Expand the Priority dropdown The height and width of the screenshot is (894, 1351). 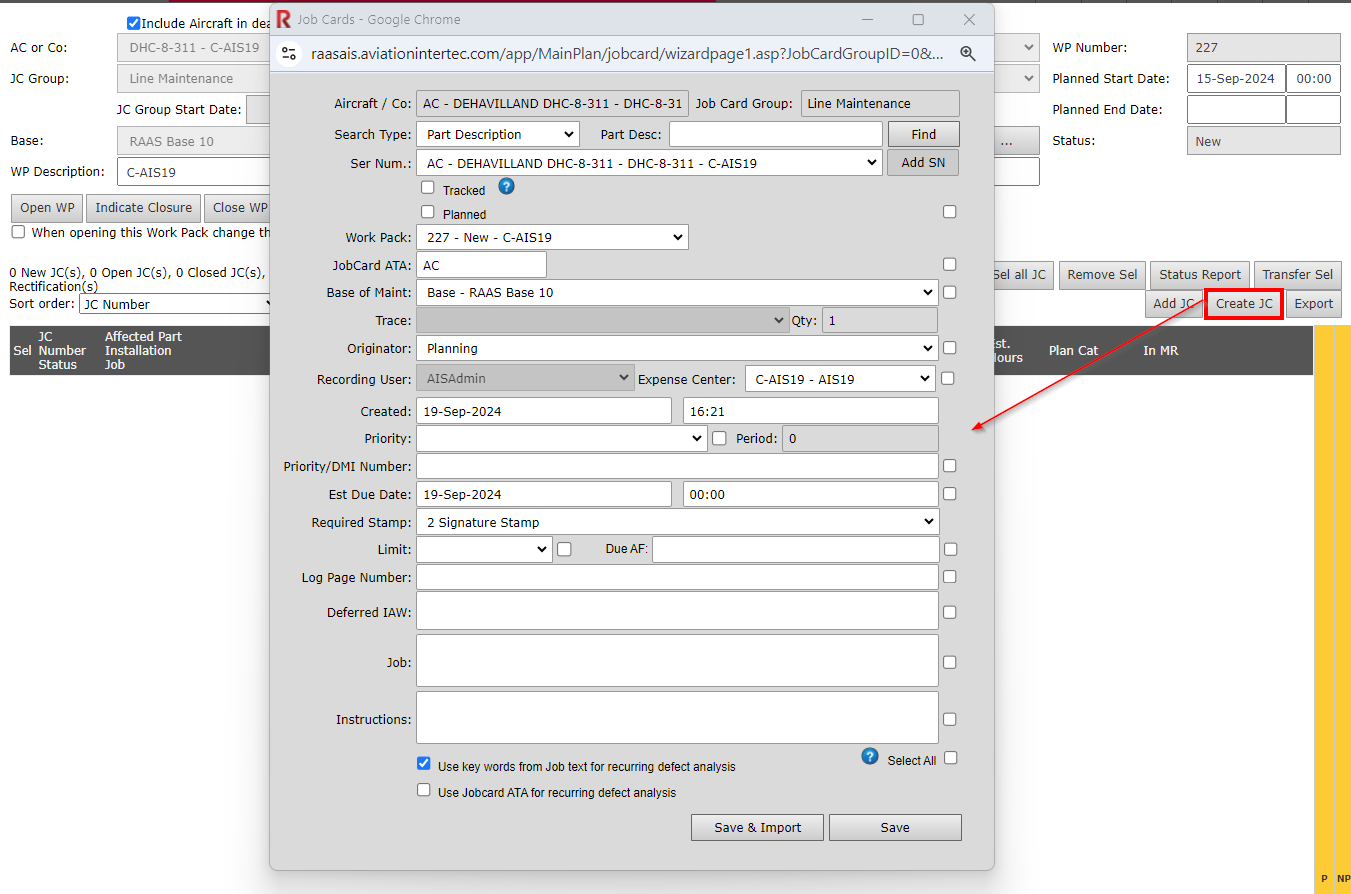pyautogui.click(x=562, y=438)
